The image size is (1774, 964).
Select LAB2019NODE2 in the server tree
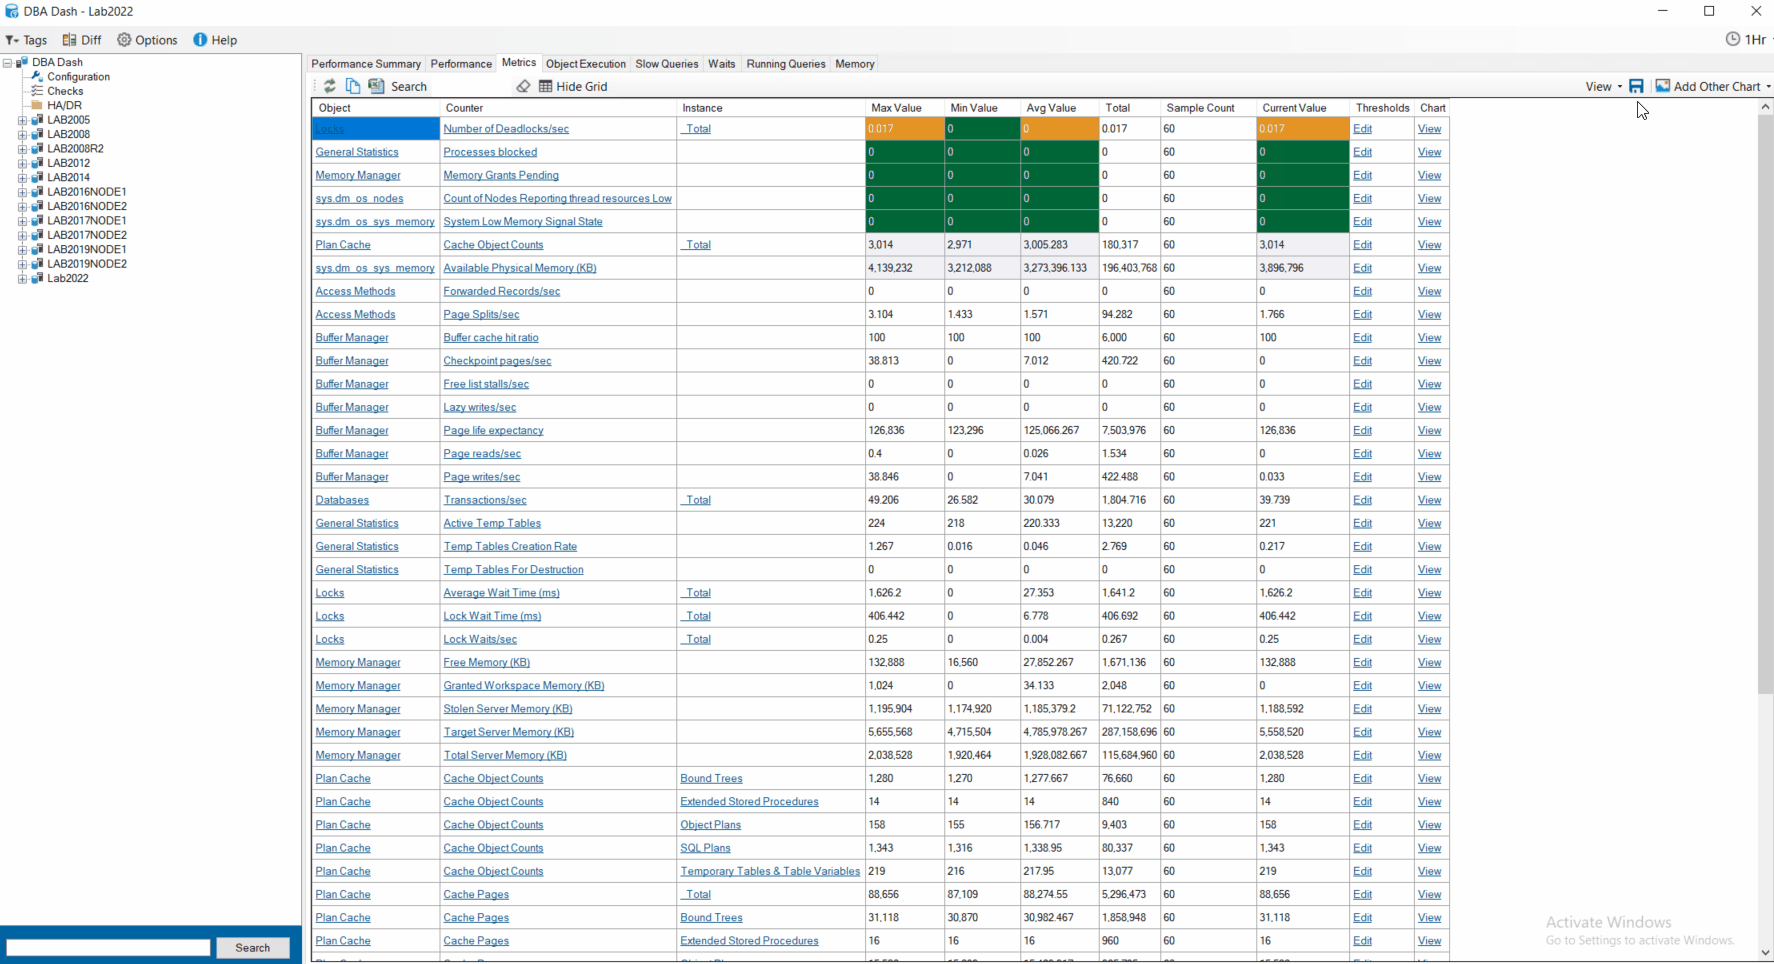tap(87, 264)
